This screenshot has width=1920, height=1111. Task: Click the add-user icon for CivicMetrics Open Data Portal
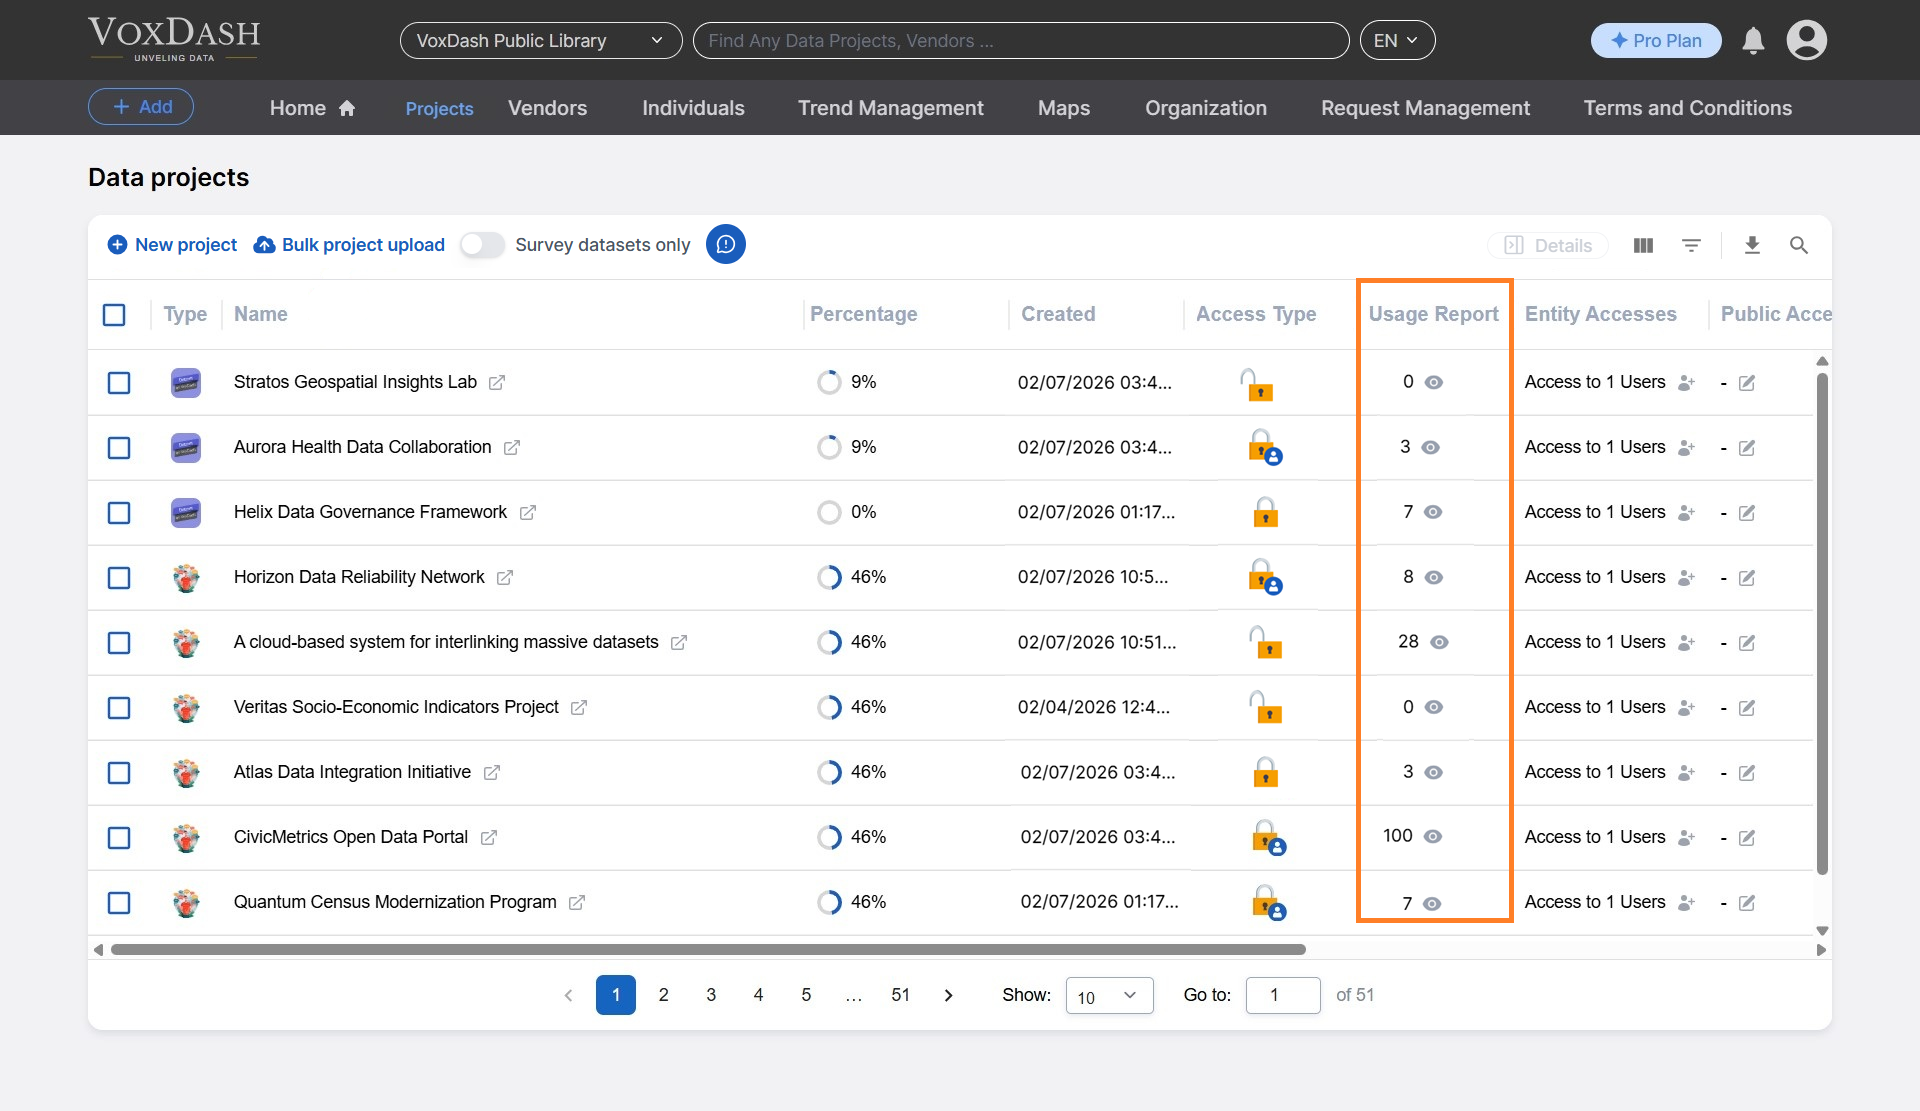tap(1686, 838)
